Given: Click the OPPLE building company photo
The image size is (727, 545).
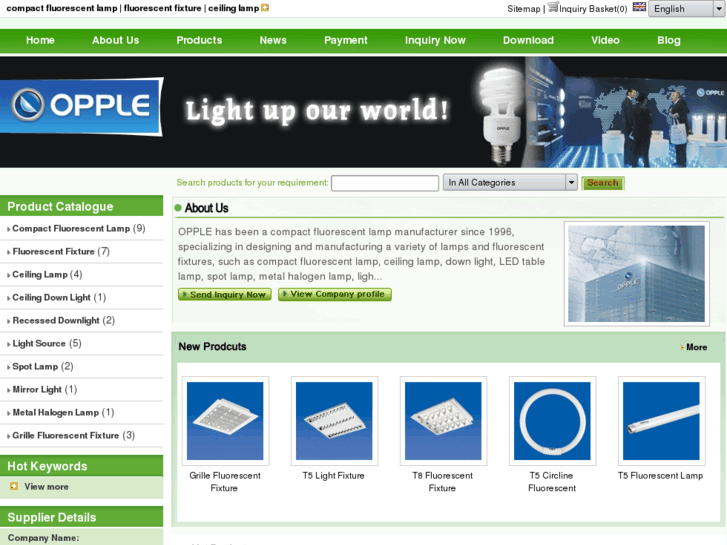Looking at the screenshot, I should pyautogui.click(x=637, y=274).
